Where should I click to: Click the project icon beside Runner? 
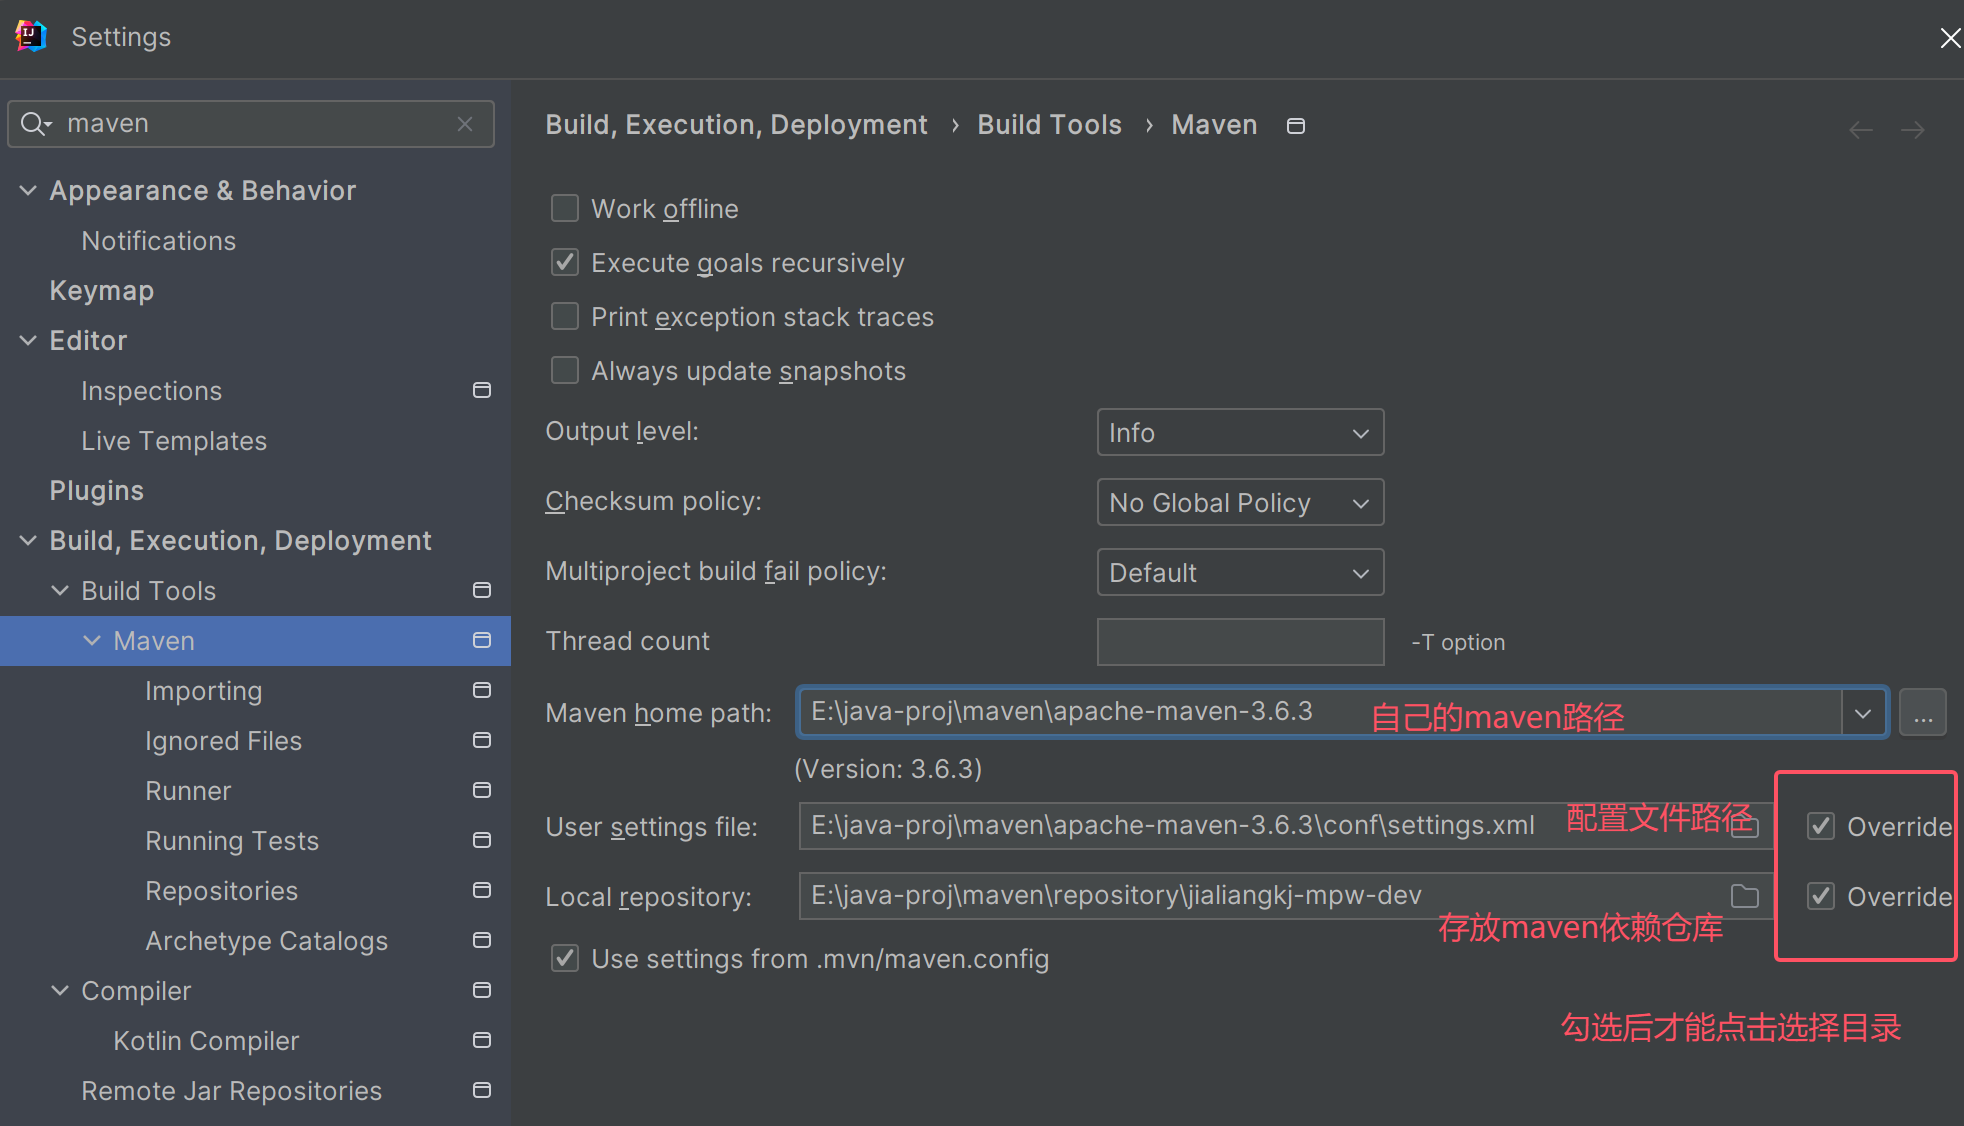click(x=482, y=790)
